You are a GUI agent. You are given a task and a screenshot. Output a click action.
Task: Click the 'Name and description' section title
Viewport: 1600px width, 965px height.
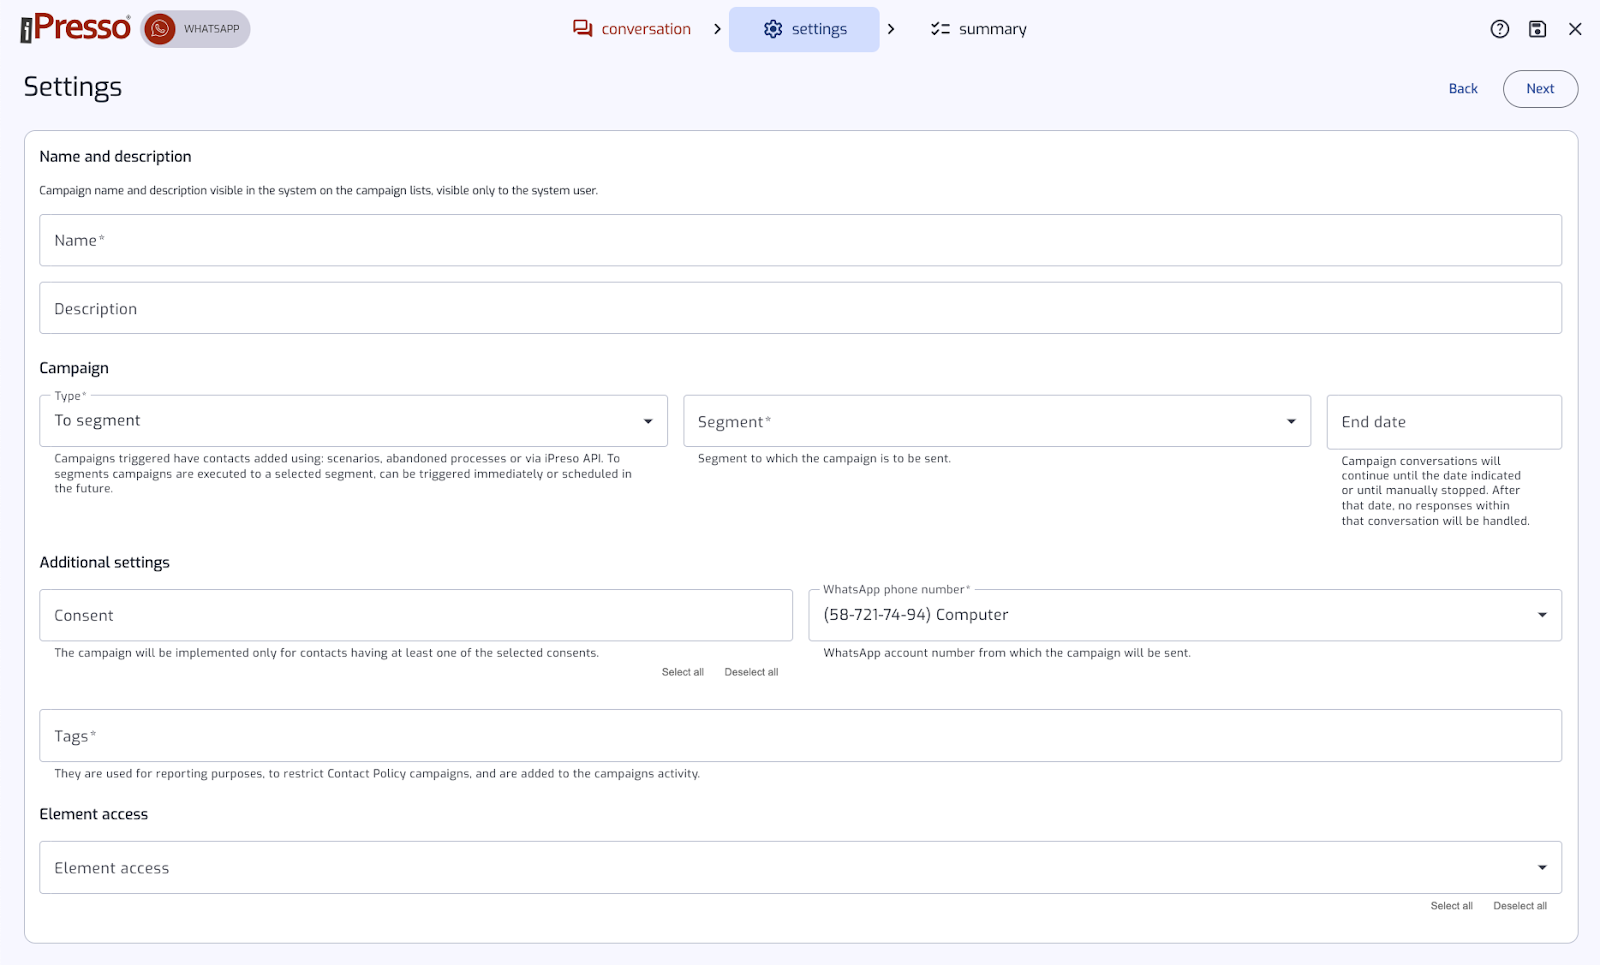click(115, 156)
